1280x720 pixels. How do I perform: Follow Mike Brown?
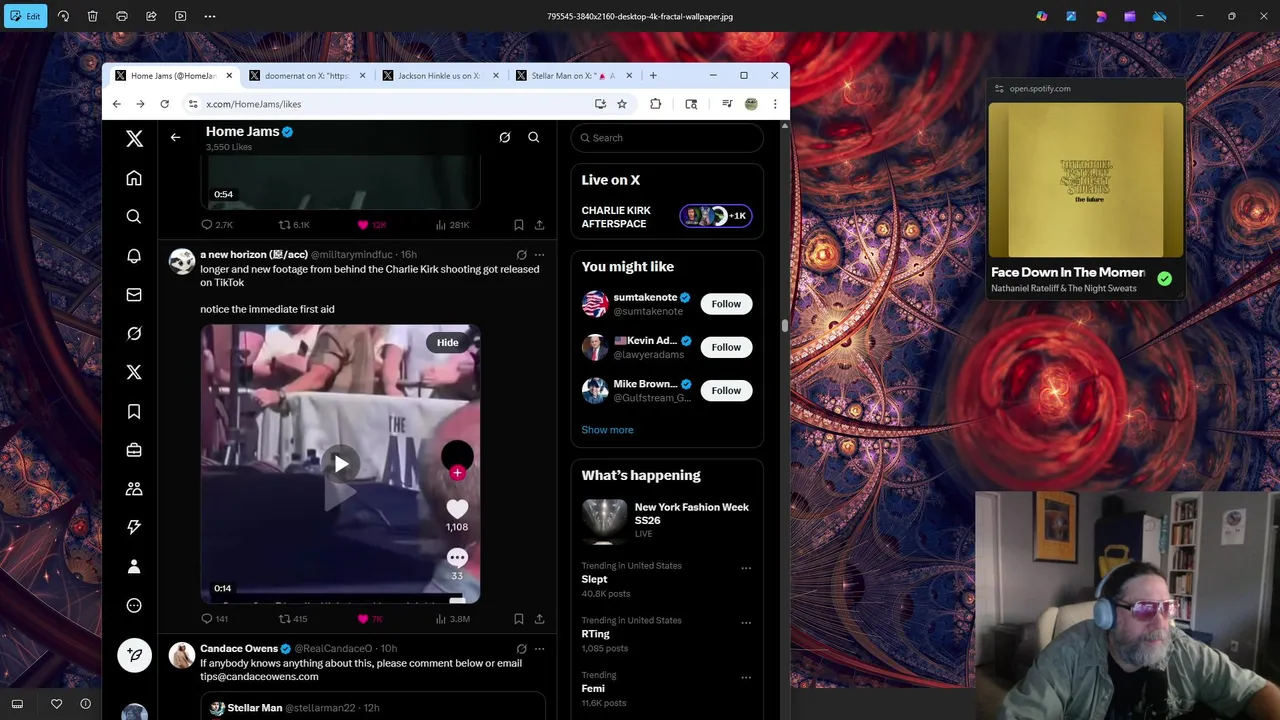click(x=726, y=391)
